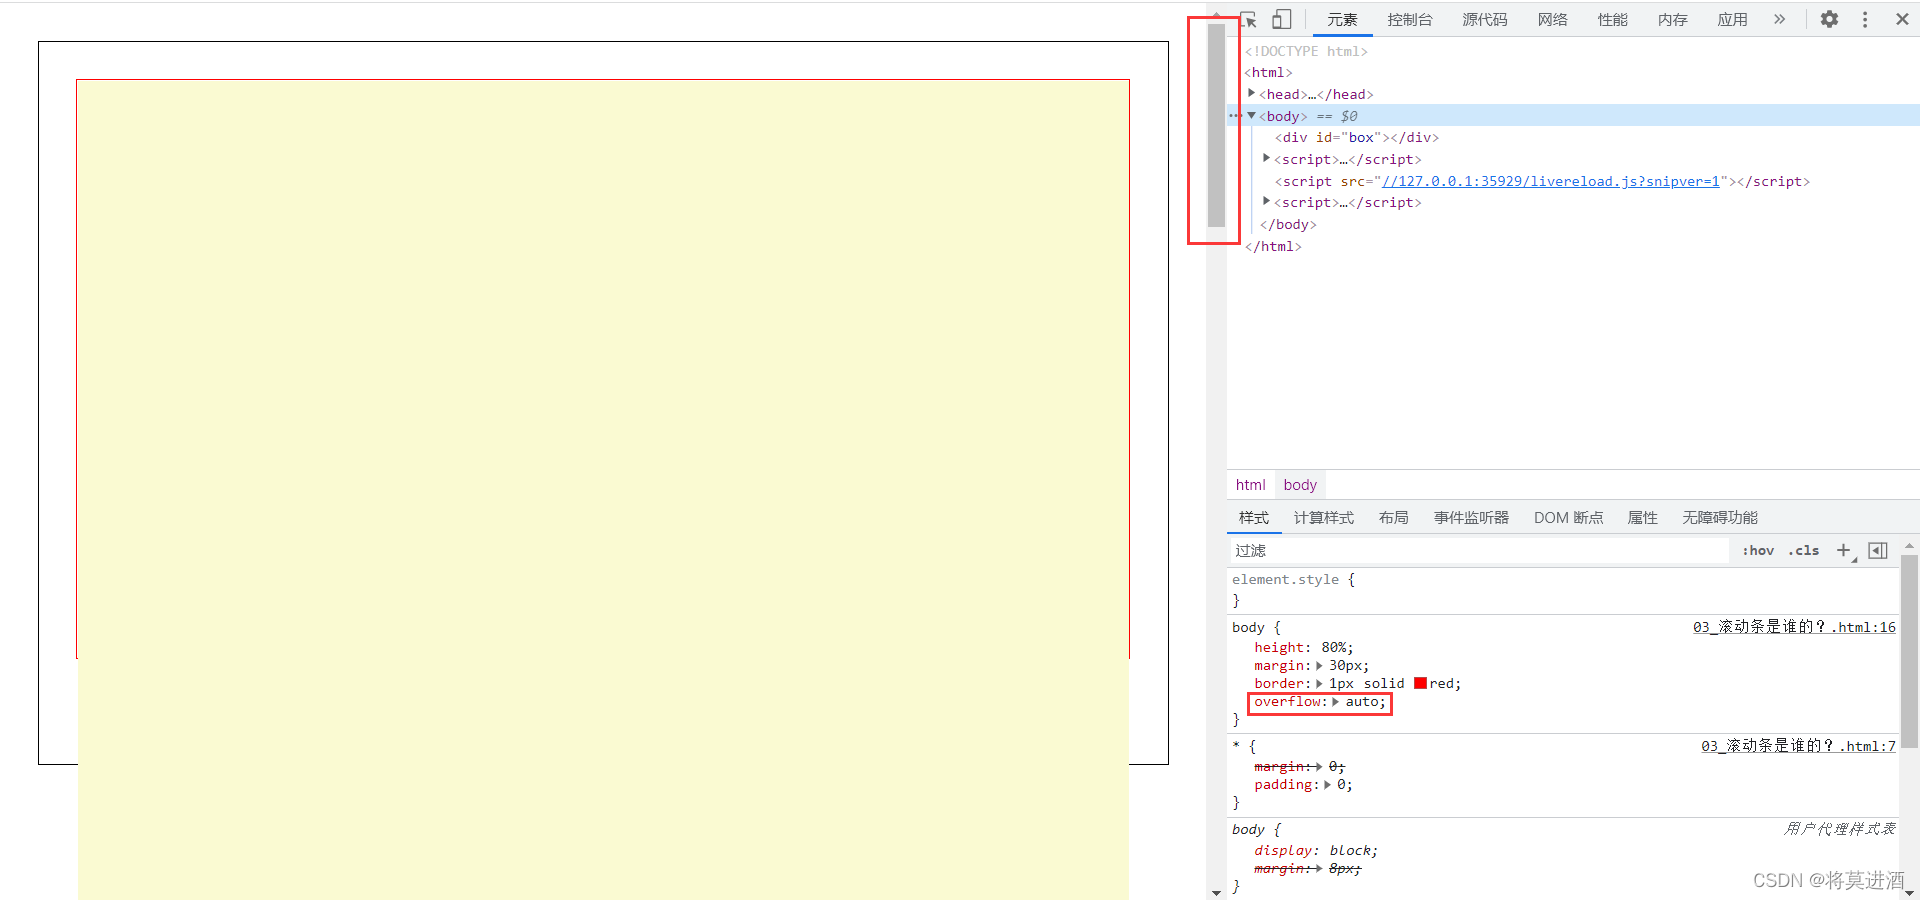Switch to the 源代码 tab
The width and height of the screenshot is (1920, 900).
click(x=1485, y=19)
